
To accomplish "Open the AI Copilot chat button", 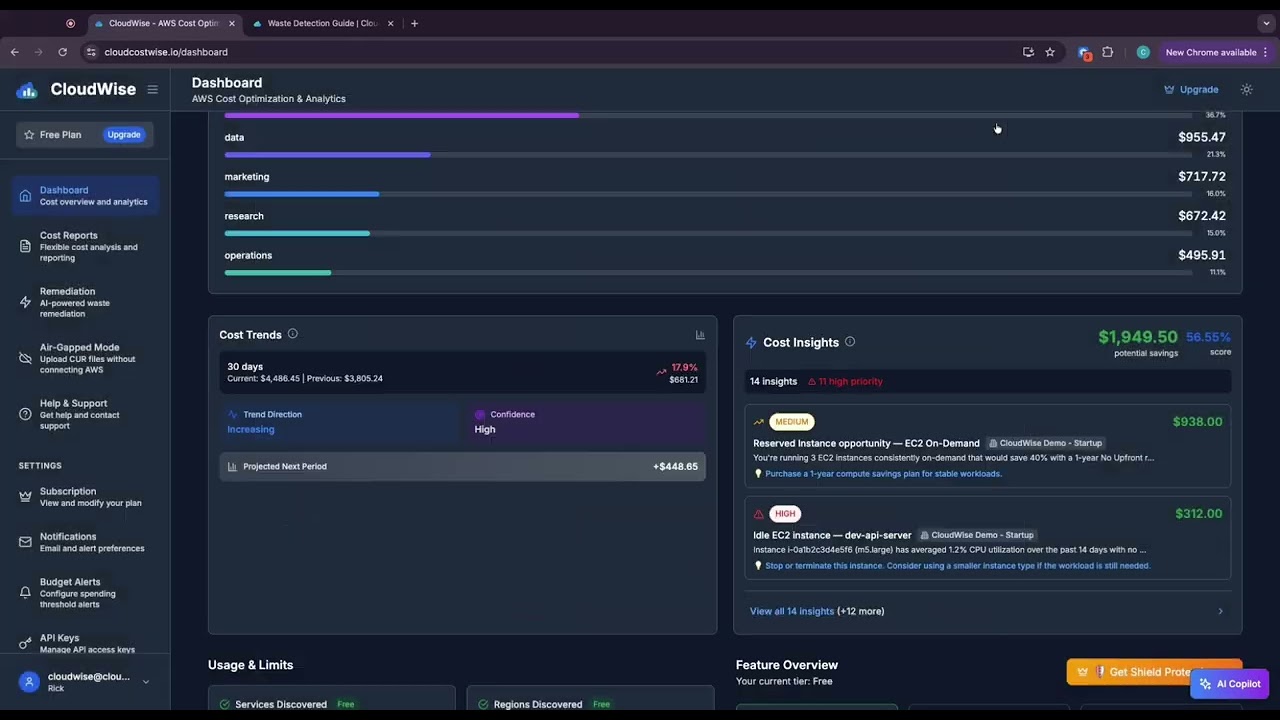I will click(x=1230, y=684).
